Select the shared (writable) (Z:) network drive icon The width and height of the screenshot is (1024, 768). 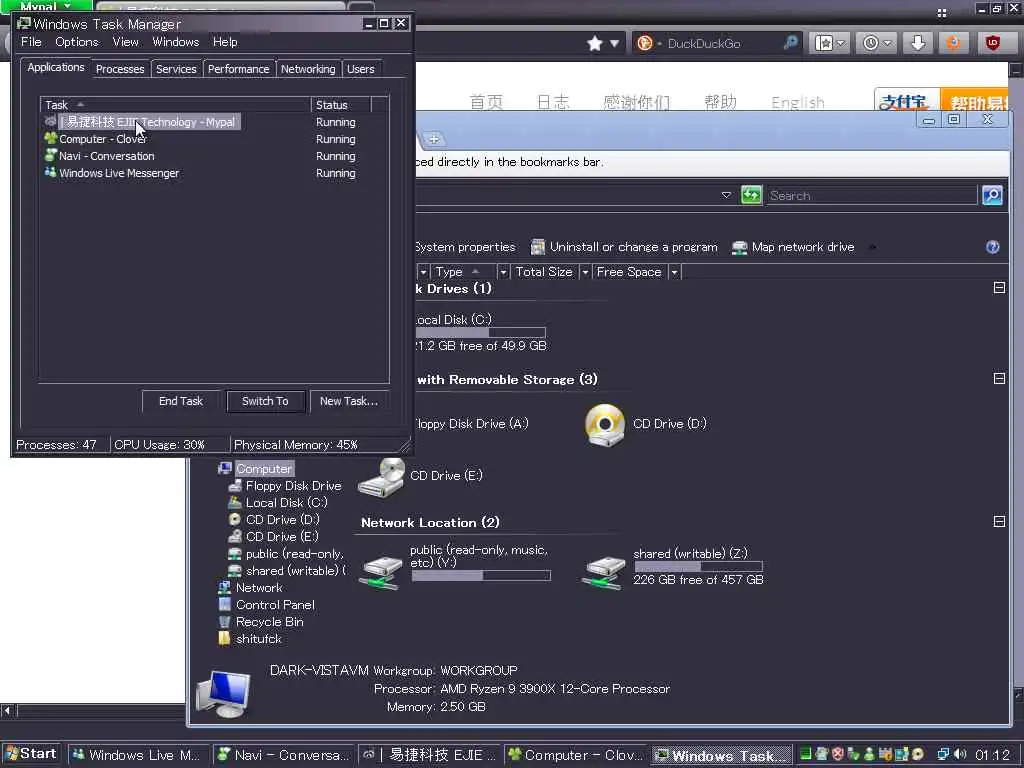click(603, 573)
